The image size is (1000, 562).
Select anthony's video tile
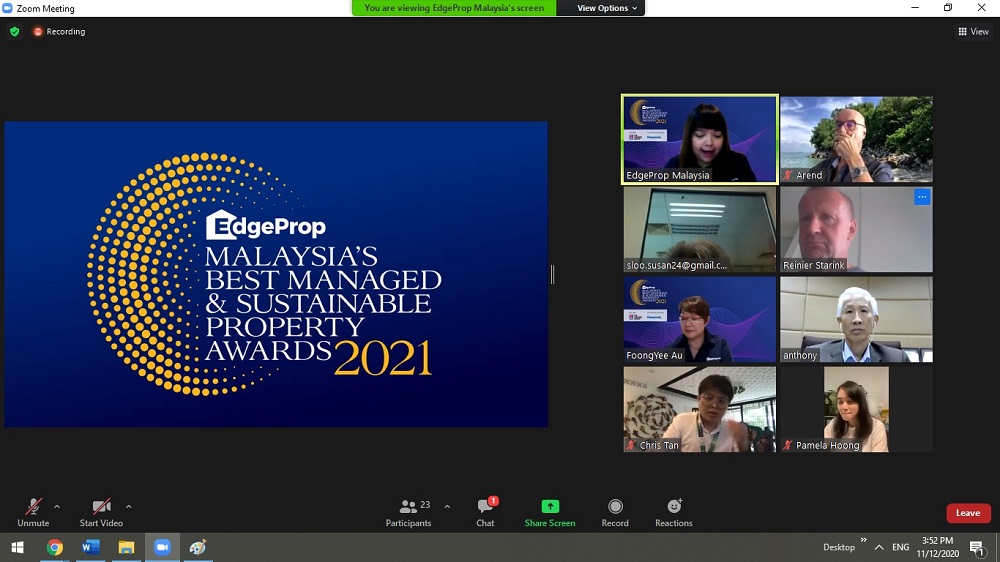point(856,319)
